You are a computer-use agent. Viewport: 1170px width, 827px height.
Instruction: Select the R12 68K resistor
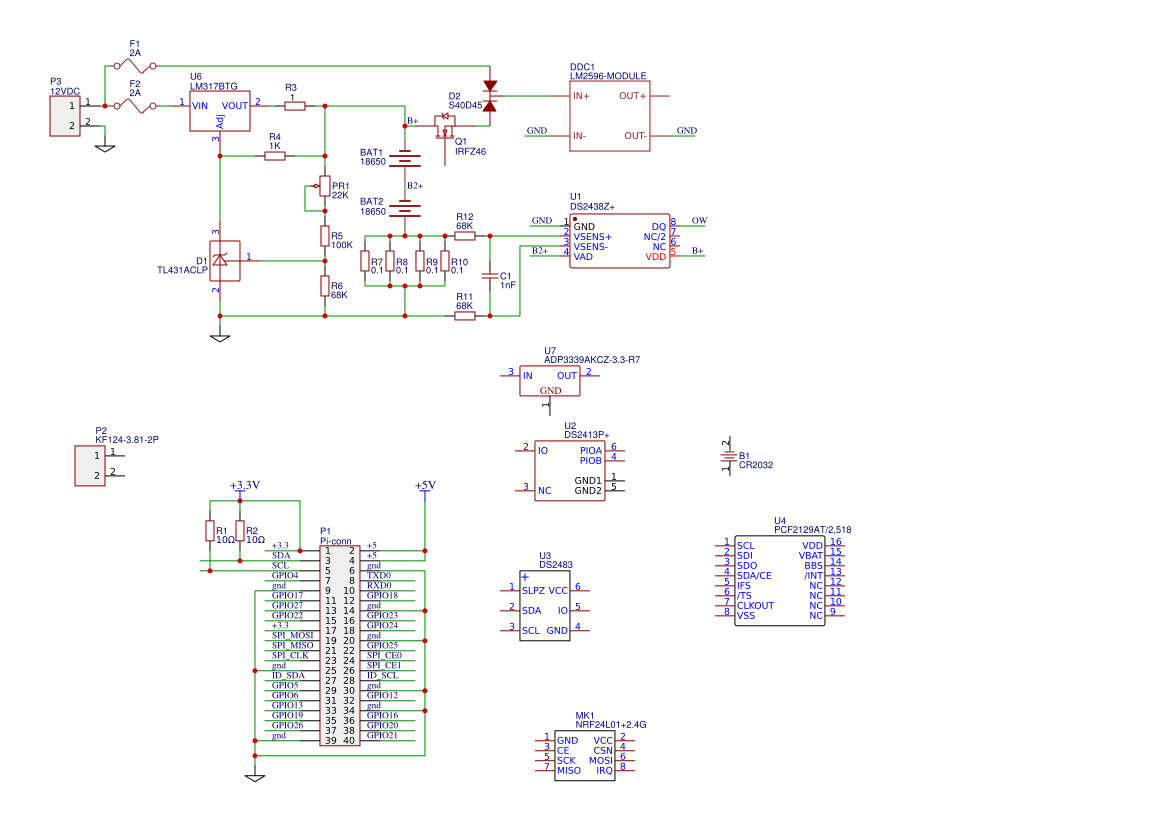(464, 236)
